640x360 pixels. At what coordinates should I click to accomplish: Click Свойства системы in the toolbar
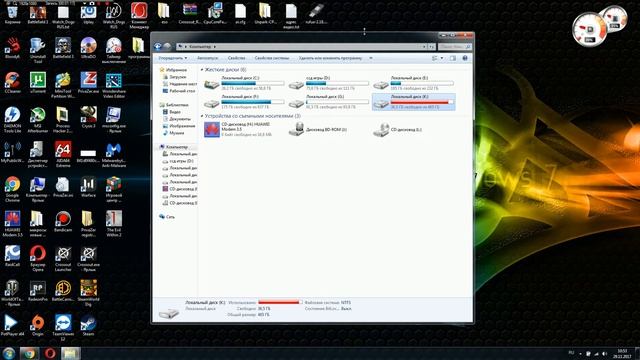[x=272, y=58]
